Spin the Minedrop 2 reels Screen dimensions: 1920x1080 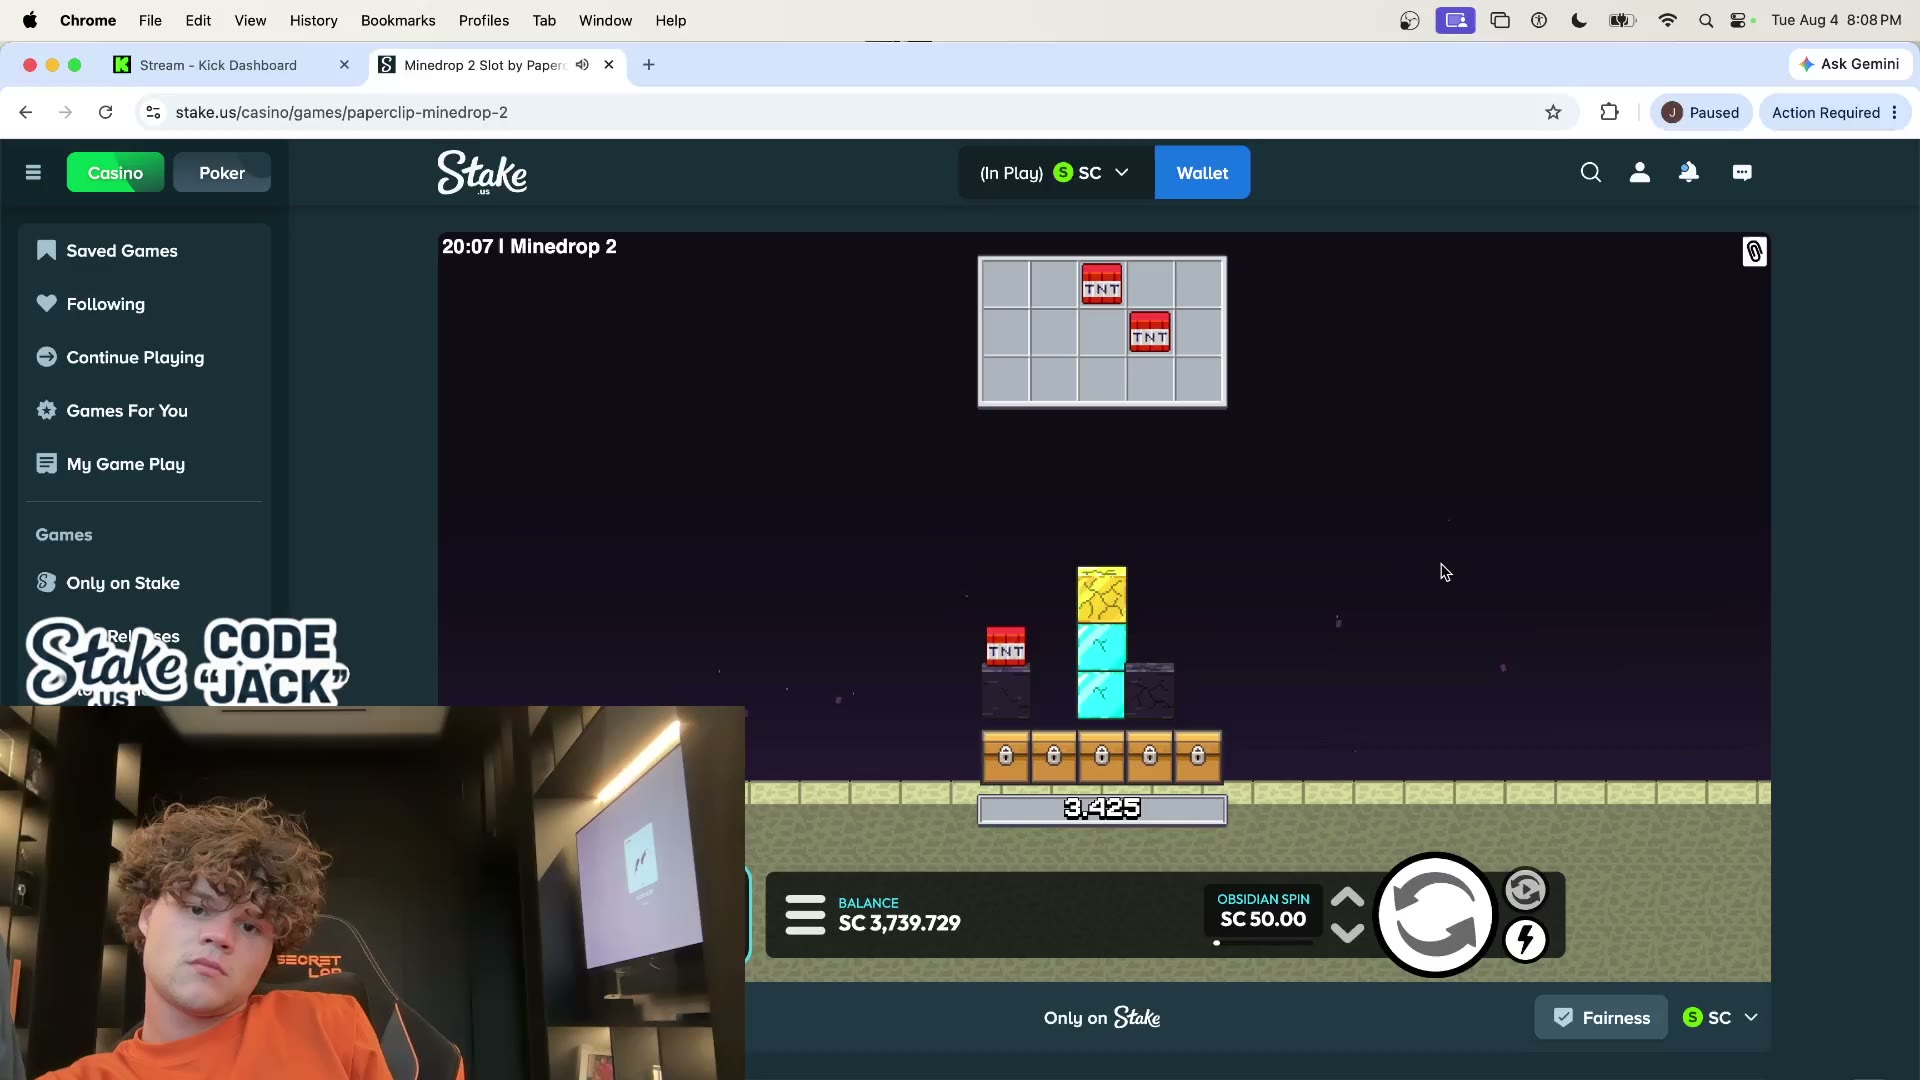(1435, 915)
